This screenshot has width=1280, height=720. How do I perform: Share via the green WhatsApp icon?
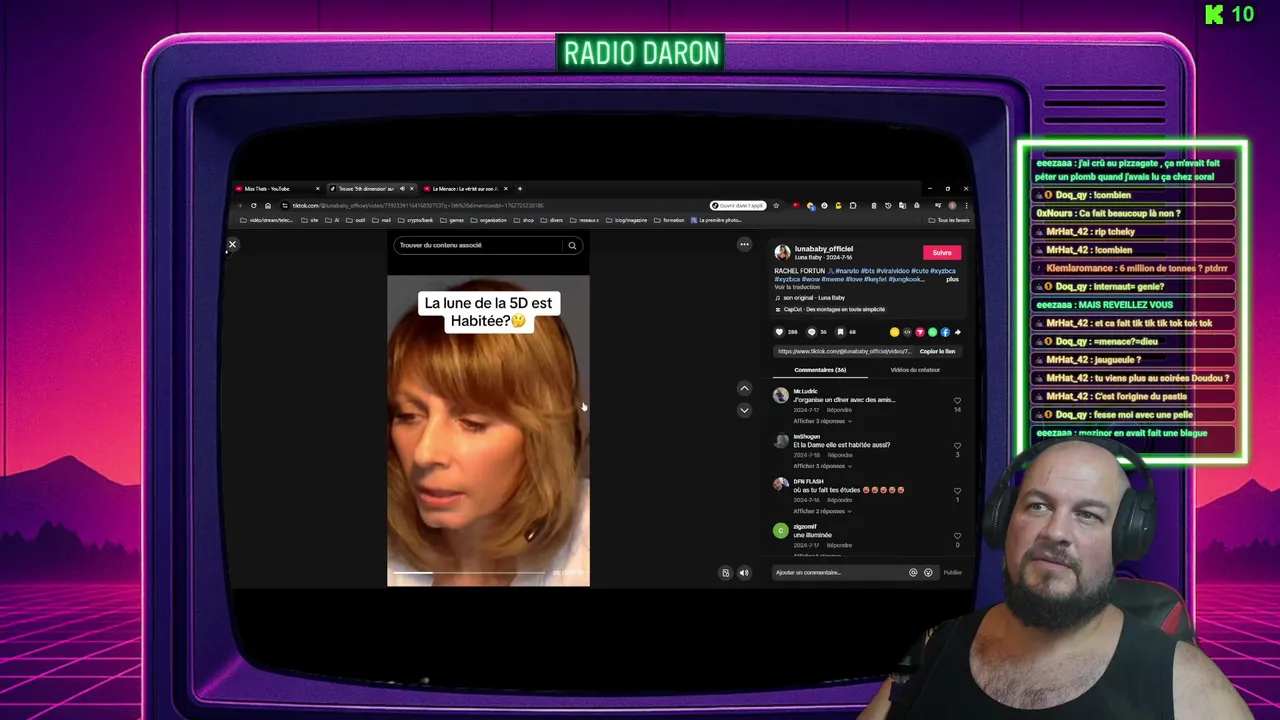(x=932, y=332)
